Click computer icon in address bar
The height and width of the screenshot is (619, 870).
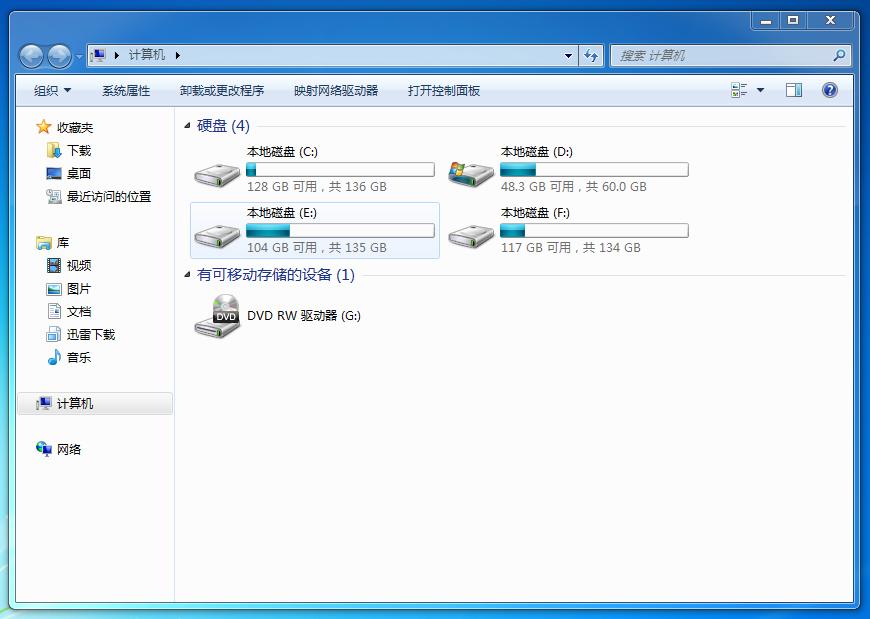click(x=98, y=55)
